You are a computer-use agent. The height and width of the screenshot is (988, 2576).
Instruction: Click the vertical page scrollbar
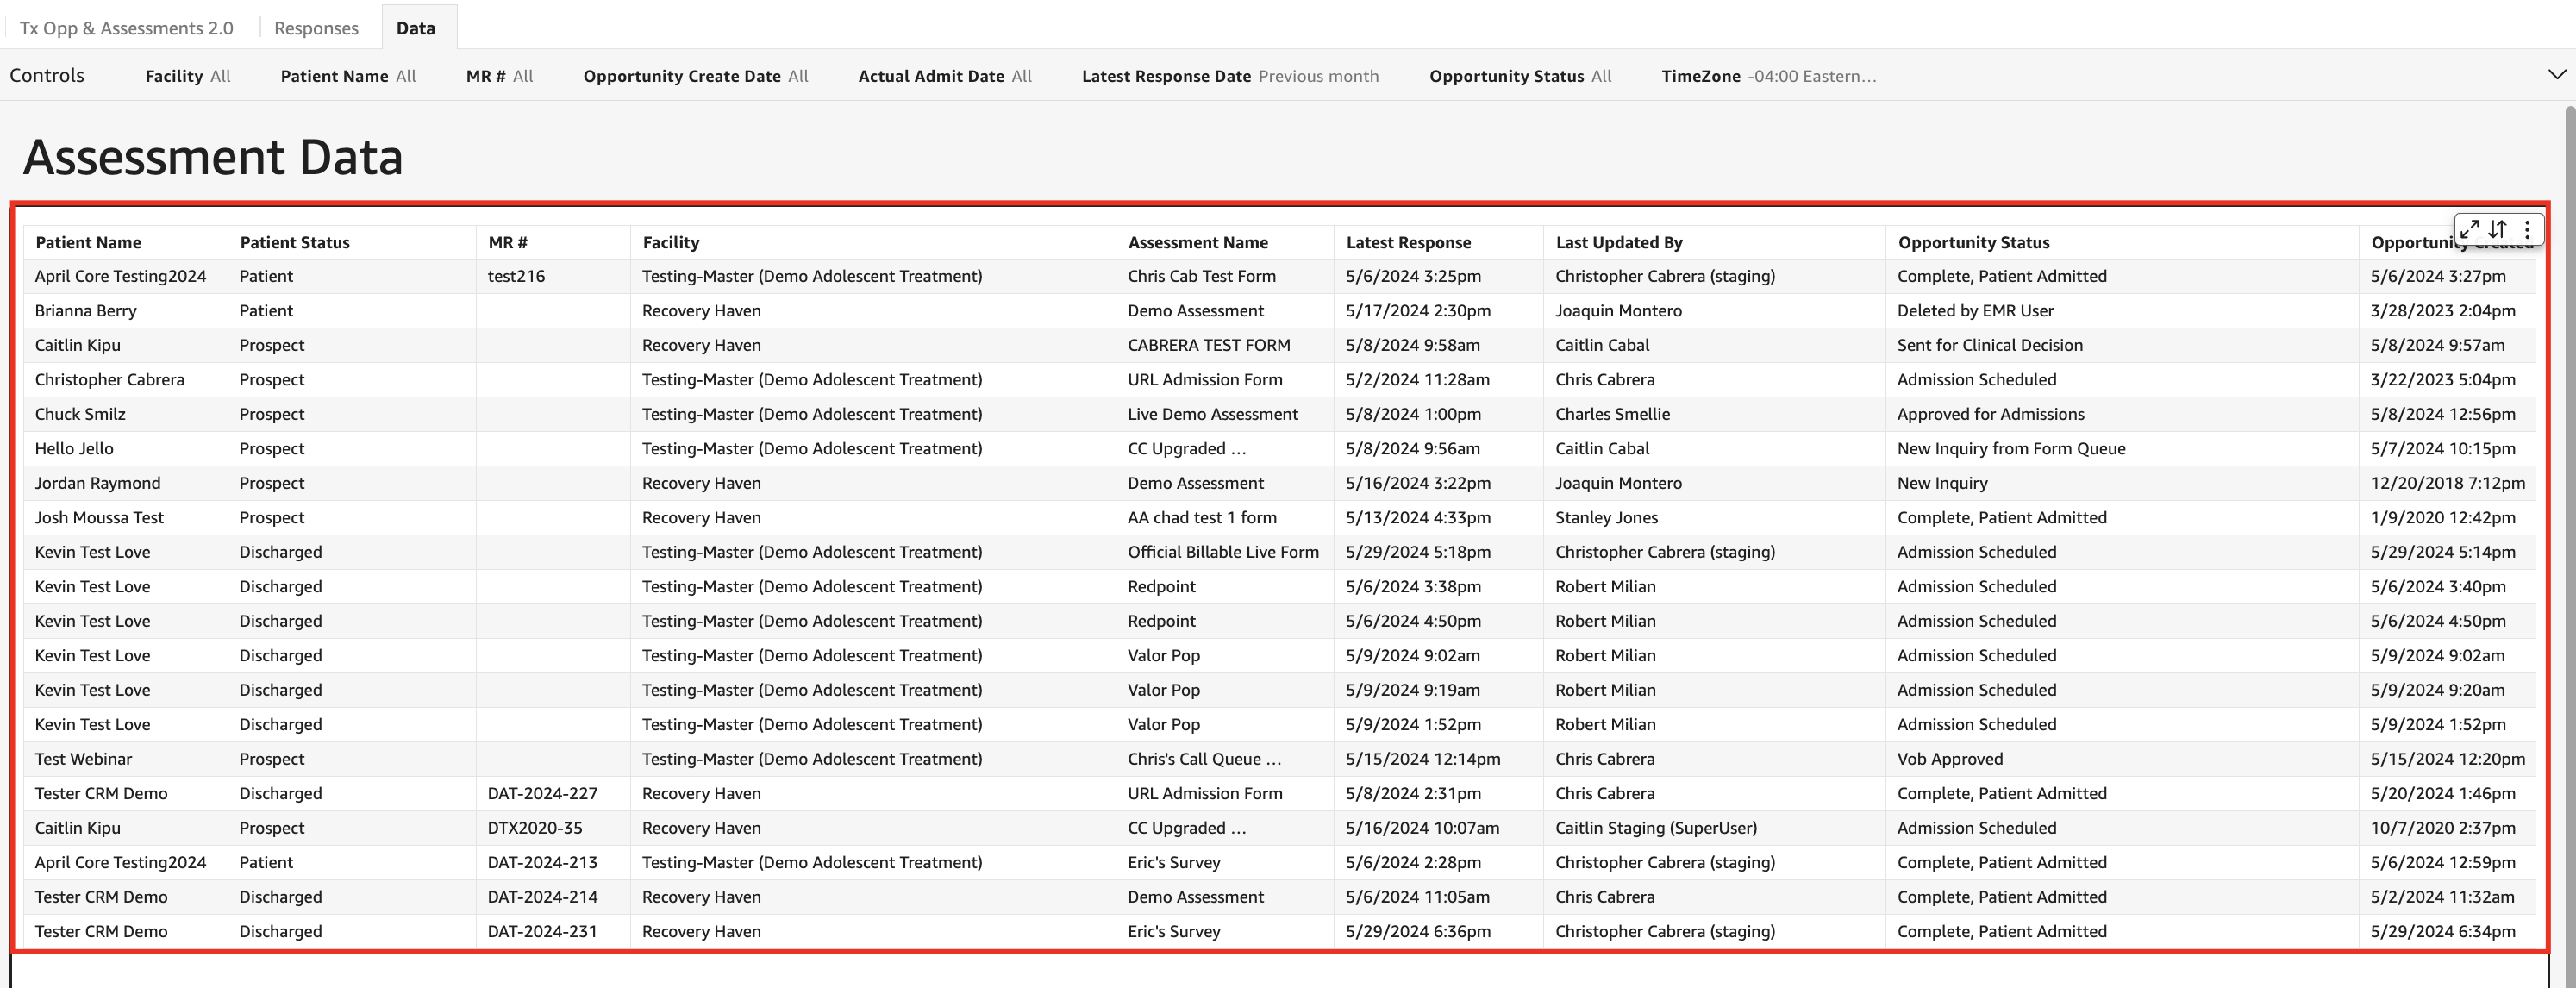click(x=2569, y=500)
